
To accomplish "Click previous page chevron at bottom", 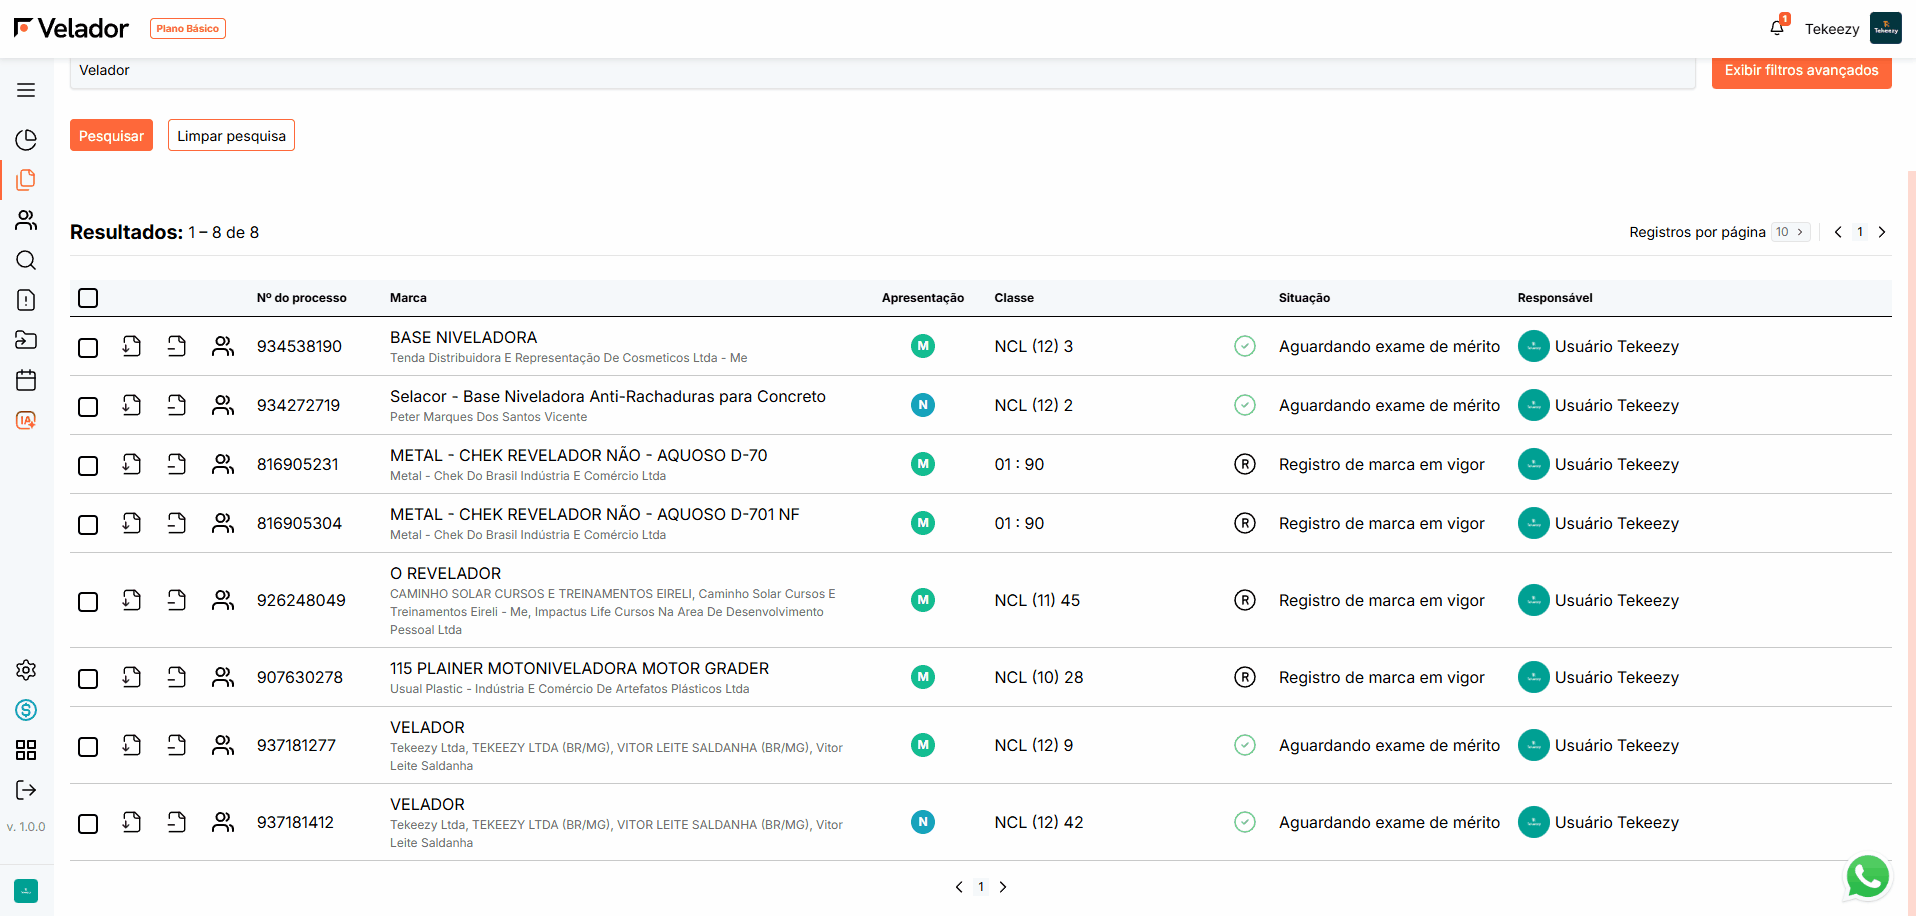I will point(959,887).
